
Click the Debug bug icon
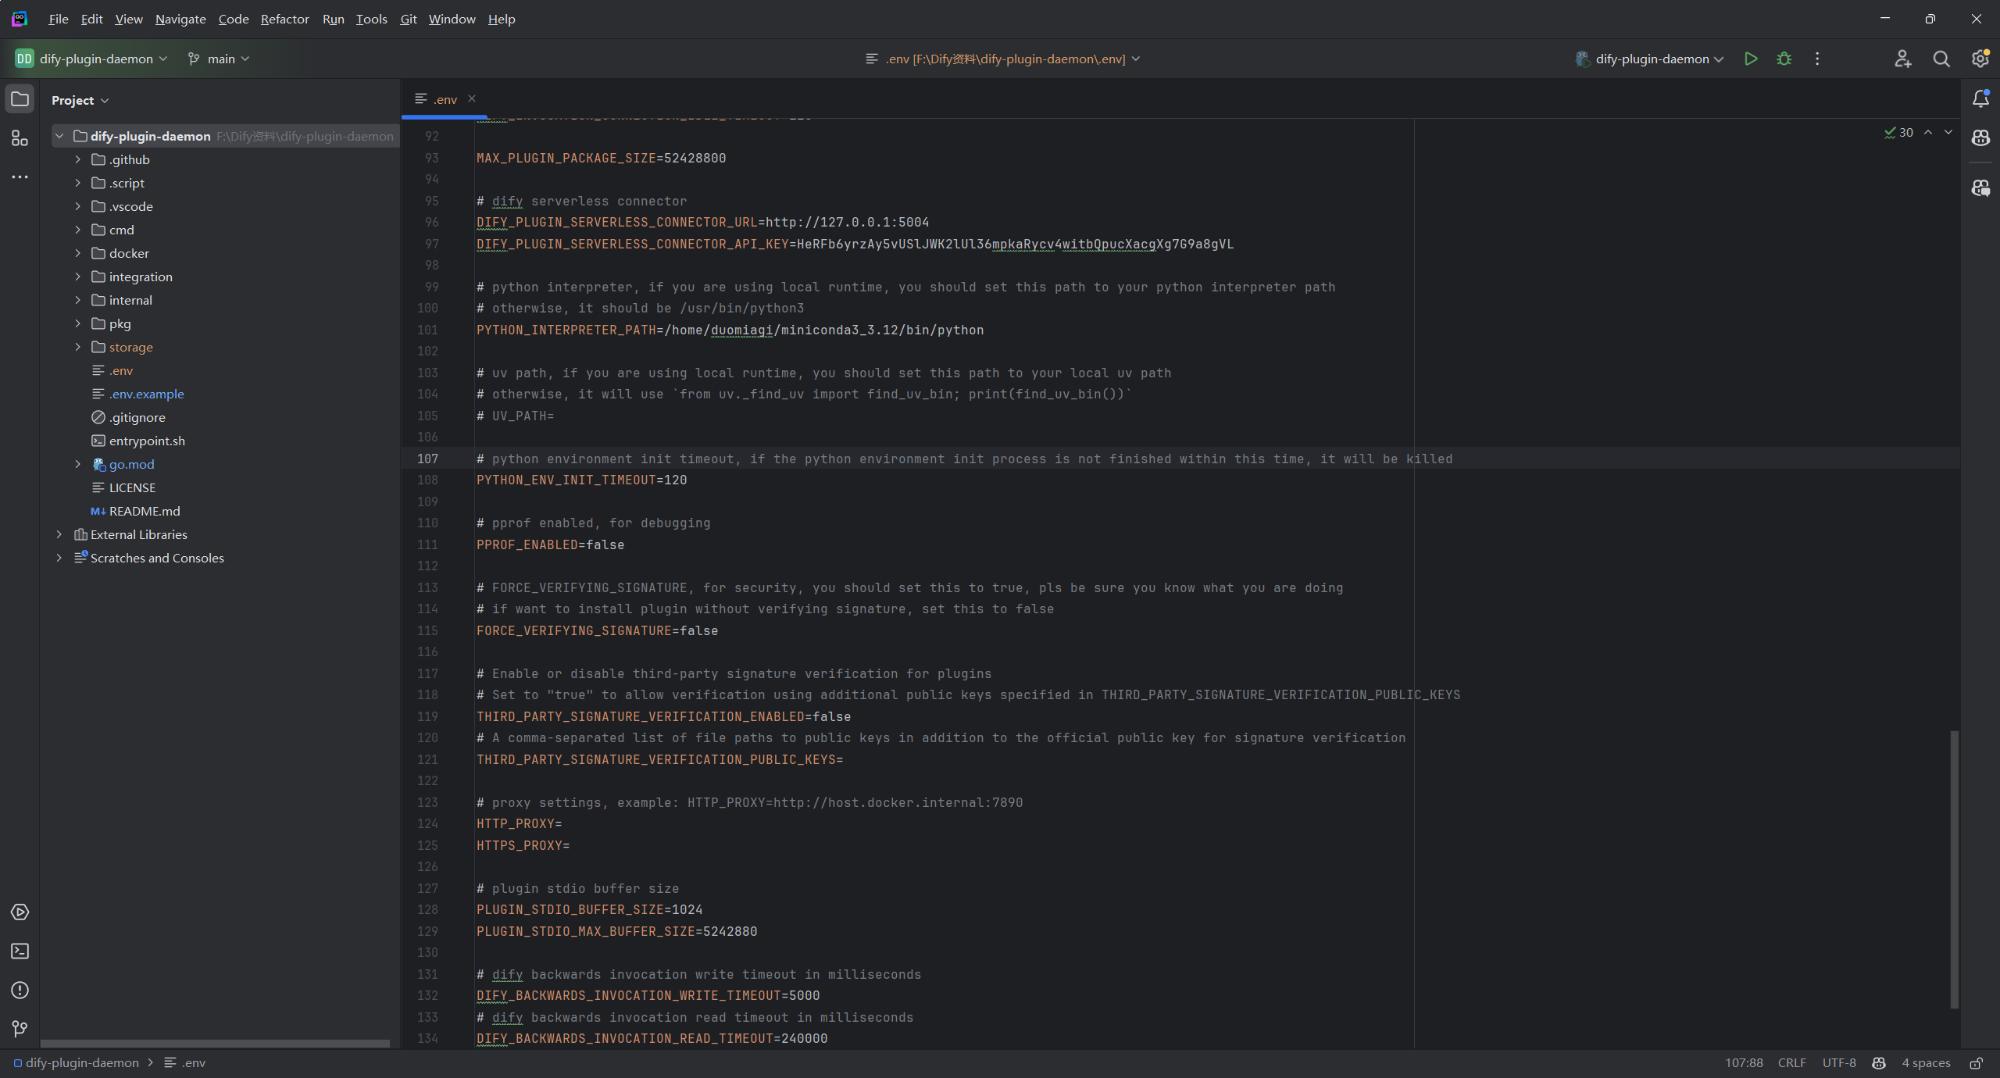(x=1784, y=59)
